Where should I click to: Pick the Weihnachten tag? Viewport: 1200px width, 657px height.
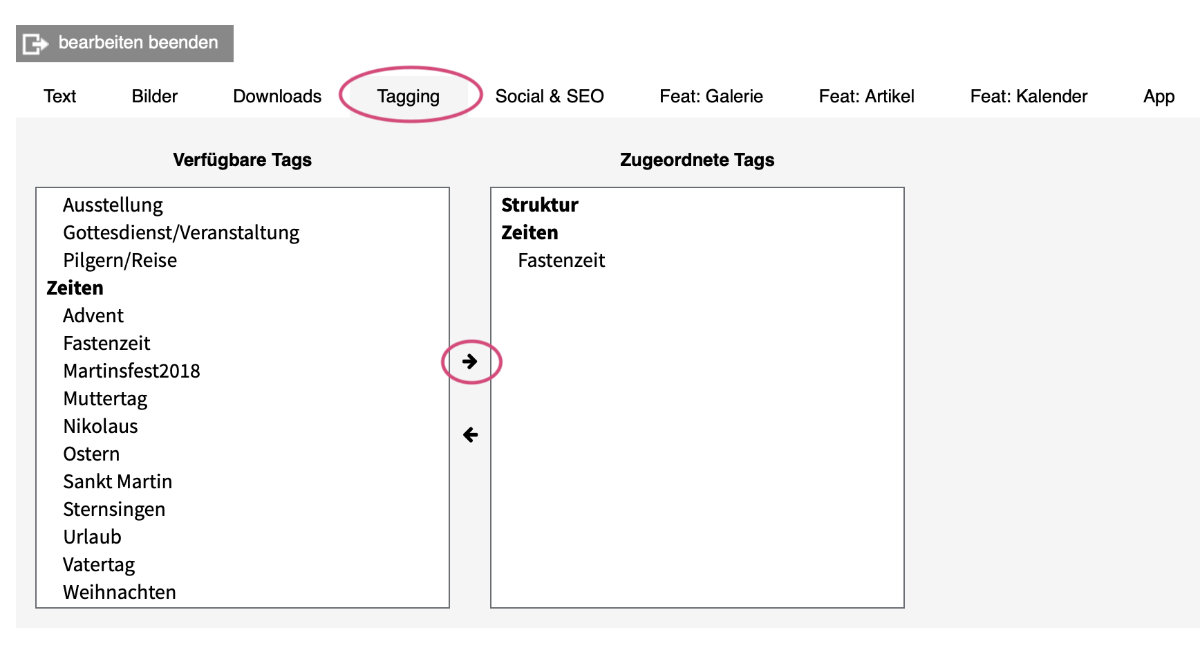[119, 592]
